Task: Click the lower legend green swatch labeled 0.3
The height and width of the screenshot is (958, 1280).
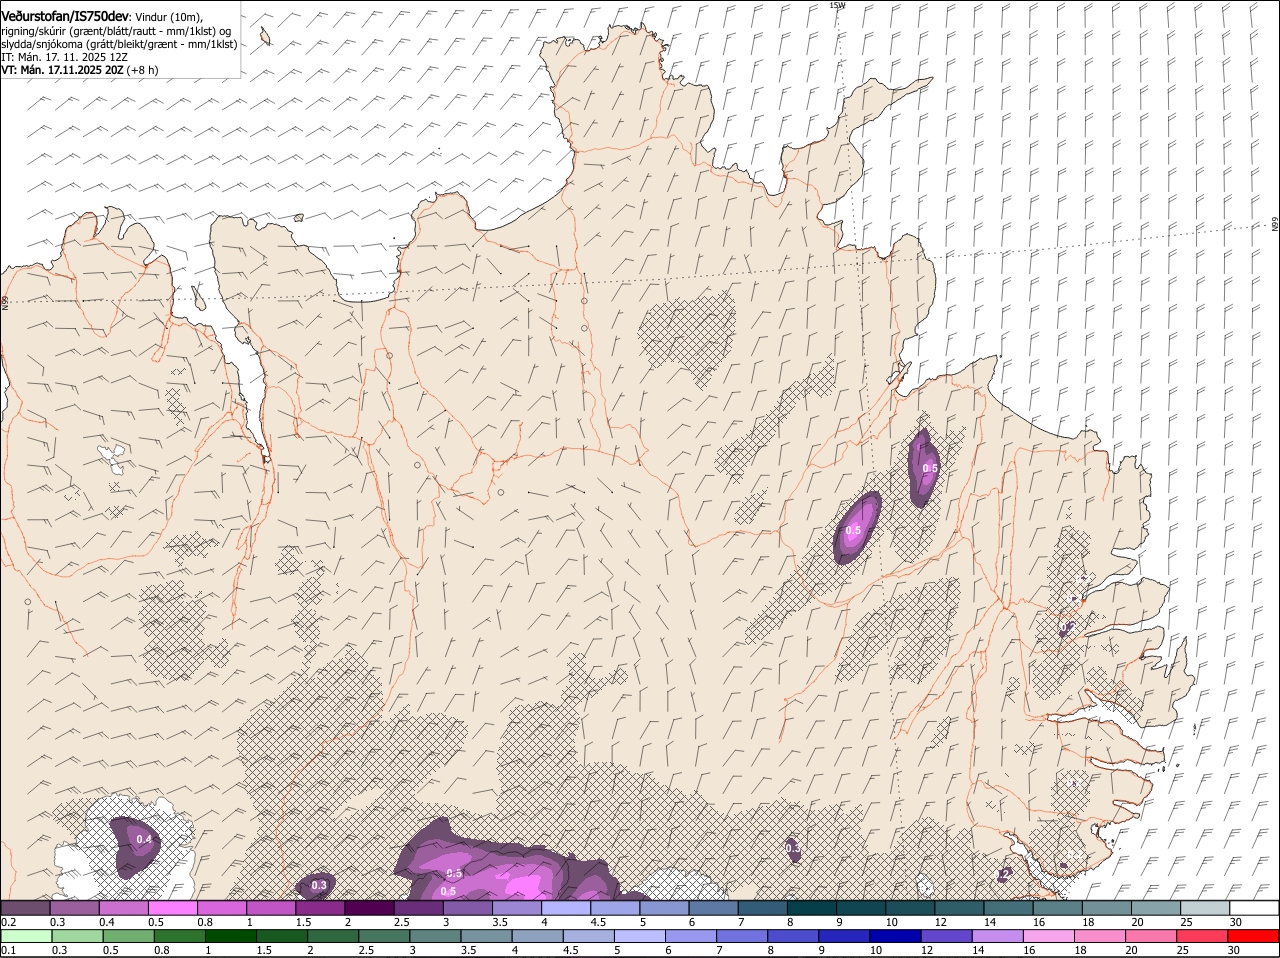Action: point(77,936)
